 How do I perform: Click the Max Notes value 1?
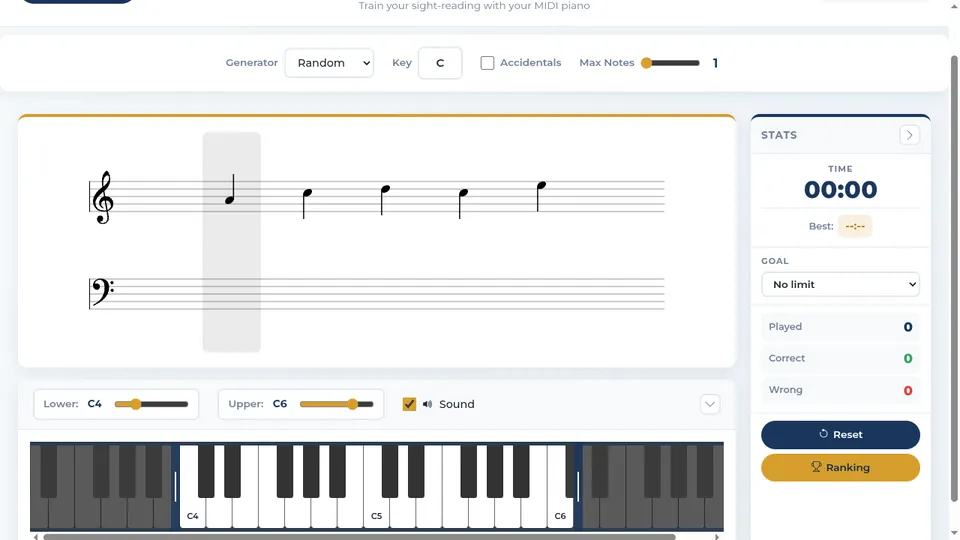click(715, 63)
